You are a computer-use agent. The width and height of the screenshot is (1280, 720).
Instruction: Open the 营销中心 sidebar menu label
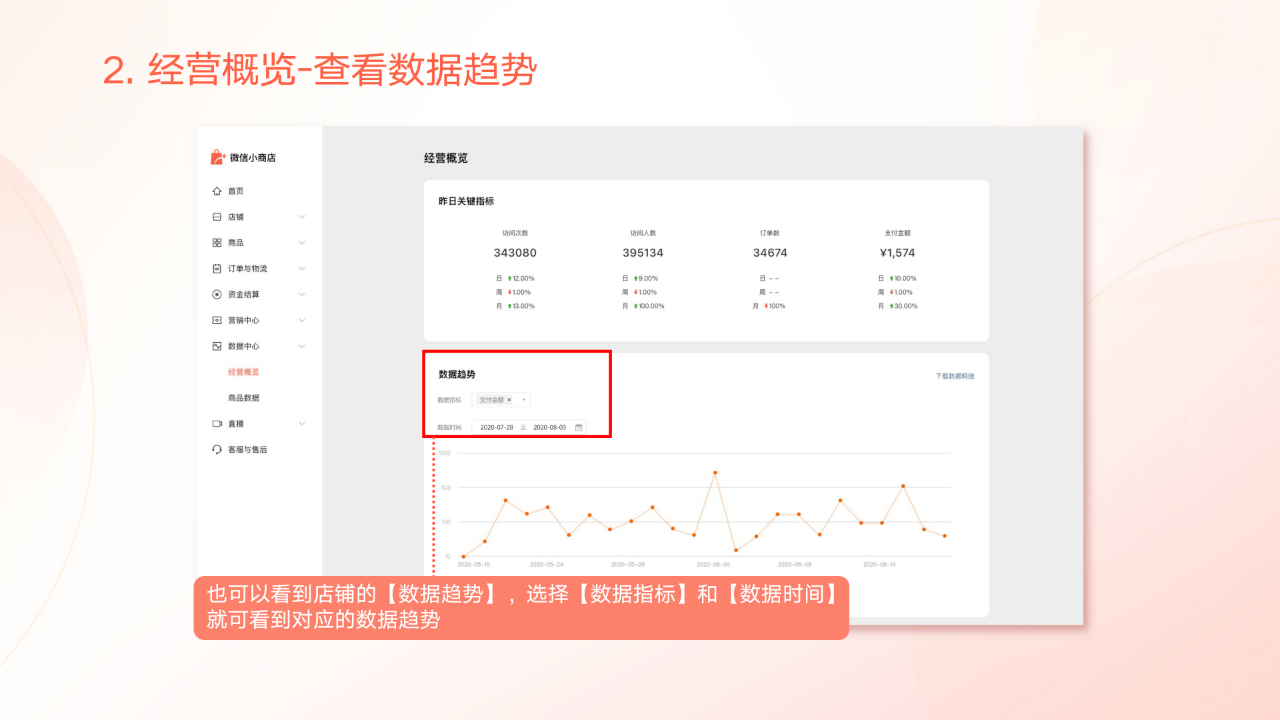pos(244,321)
